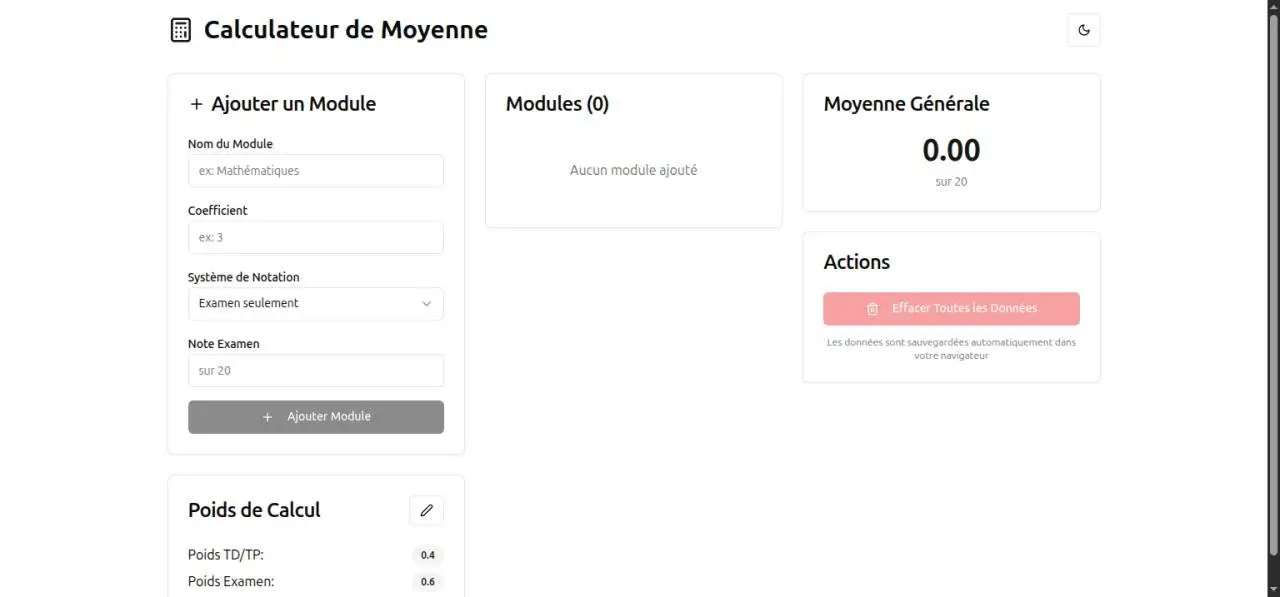Expand the chevron next to Examen seulement
The image size is (1280, 597).
[x=427, y=304]
